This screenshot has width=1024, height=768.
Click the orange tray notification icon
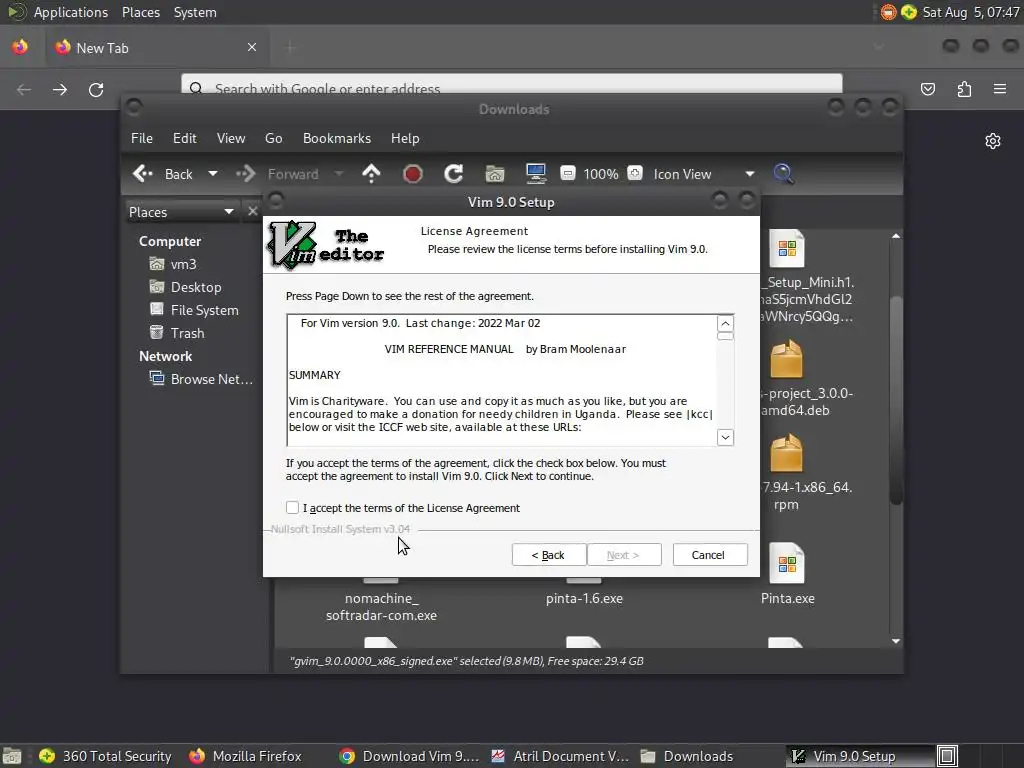[888, 12]
